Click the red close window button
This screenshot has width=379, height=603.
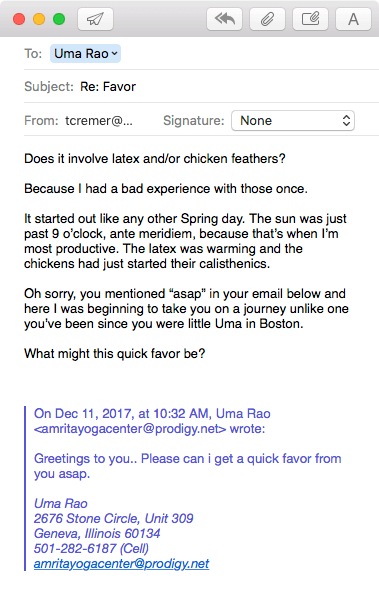(19, 19)
